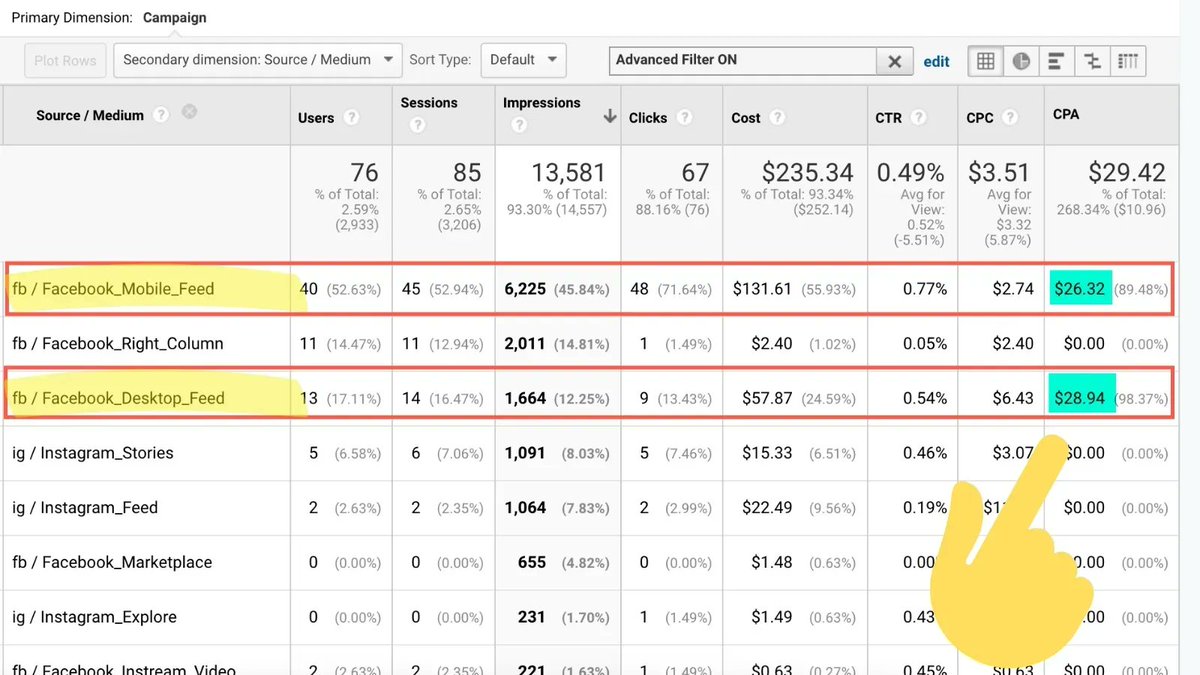Open Secondary dimension Source / Medium dropdown
The image size is (1200, 675).
(x=258, y=60)
